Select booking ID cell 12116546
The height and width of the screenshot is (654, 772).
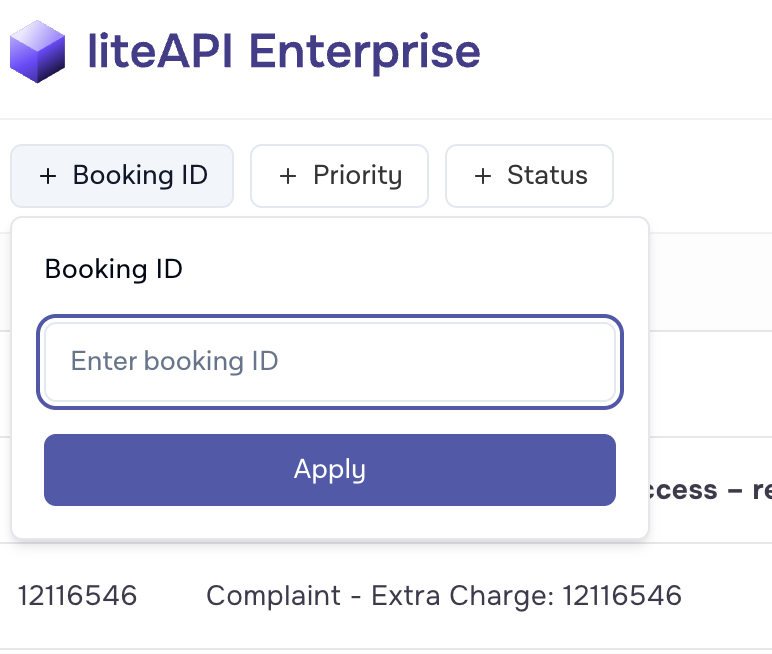click(x=77, y=595)
